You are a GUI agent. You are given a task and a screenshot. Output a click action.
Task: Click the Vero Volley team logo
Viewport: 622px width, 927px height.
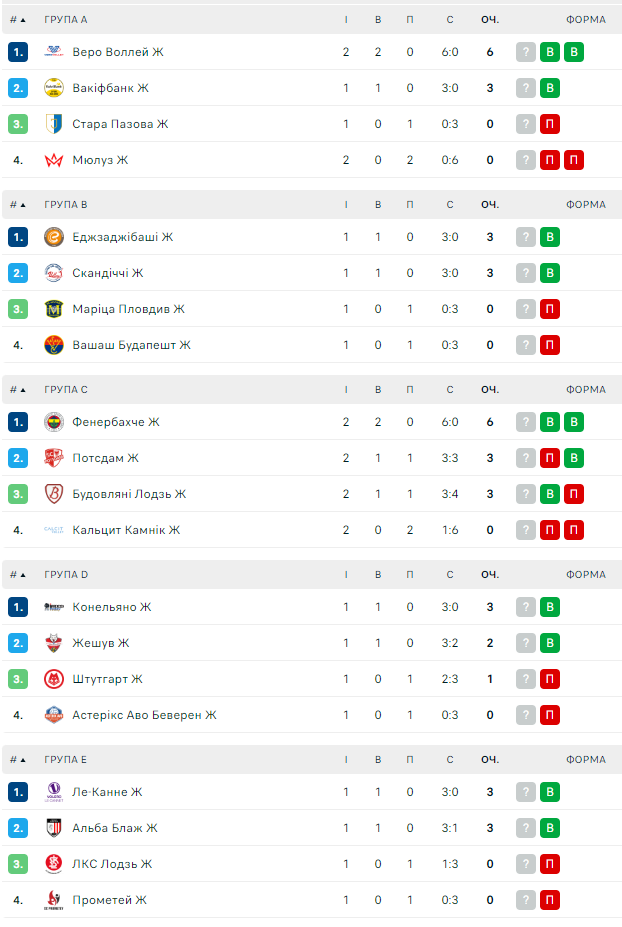[54, 52]
